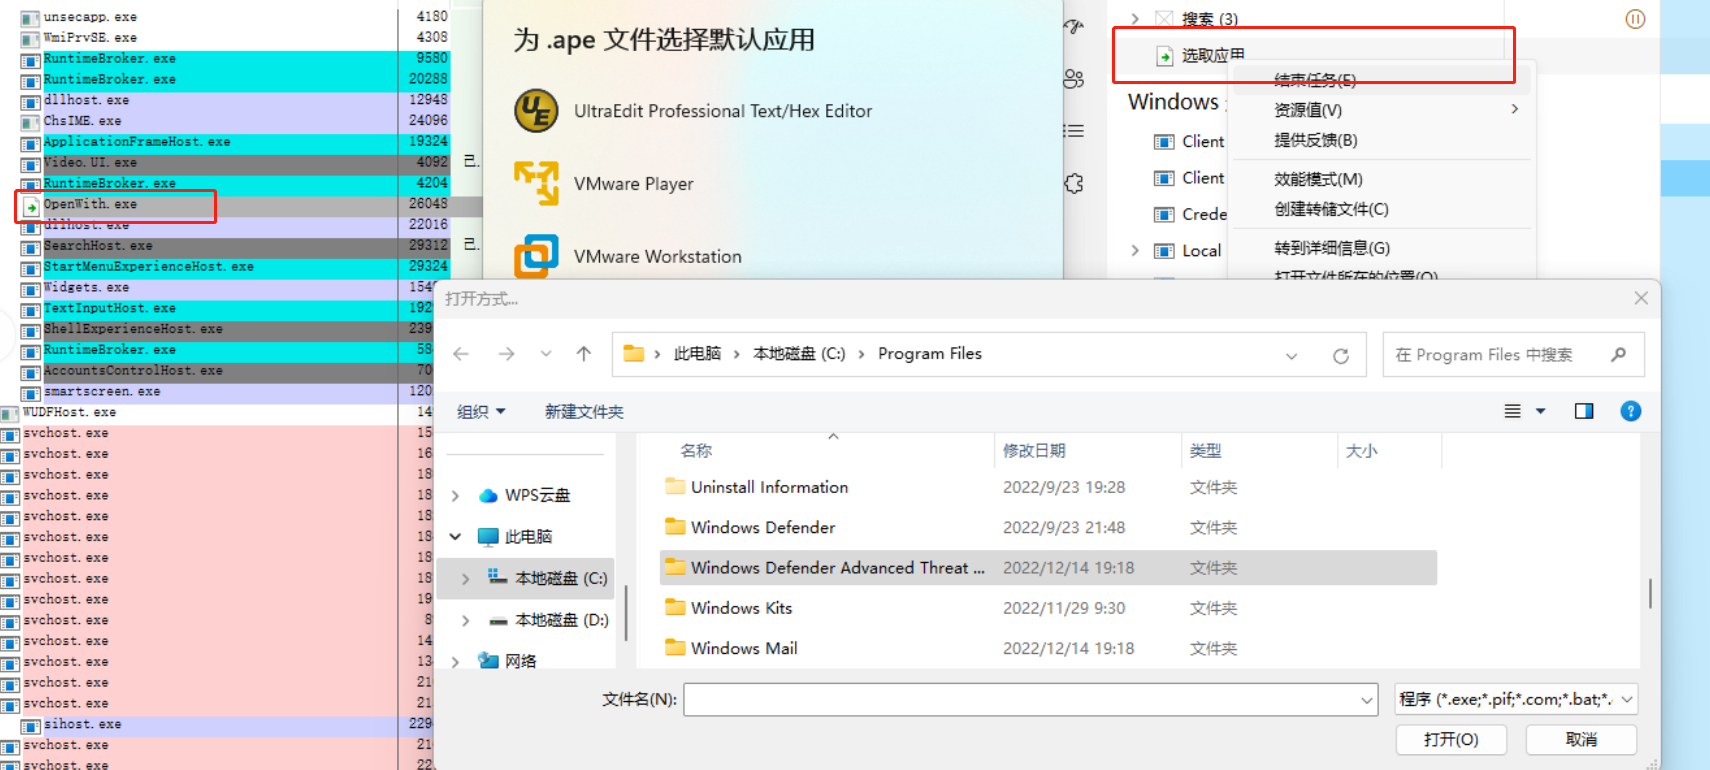Screen dimensions: 1710x770
Task: Click the 新建文件夹 button
Action: point(584,411)
